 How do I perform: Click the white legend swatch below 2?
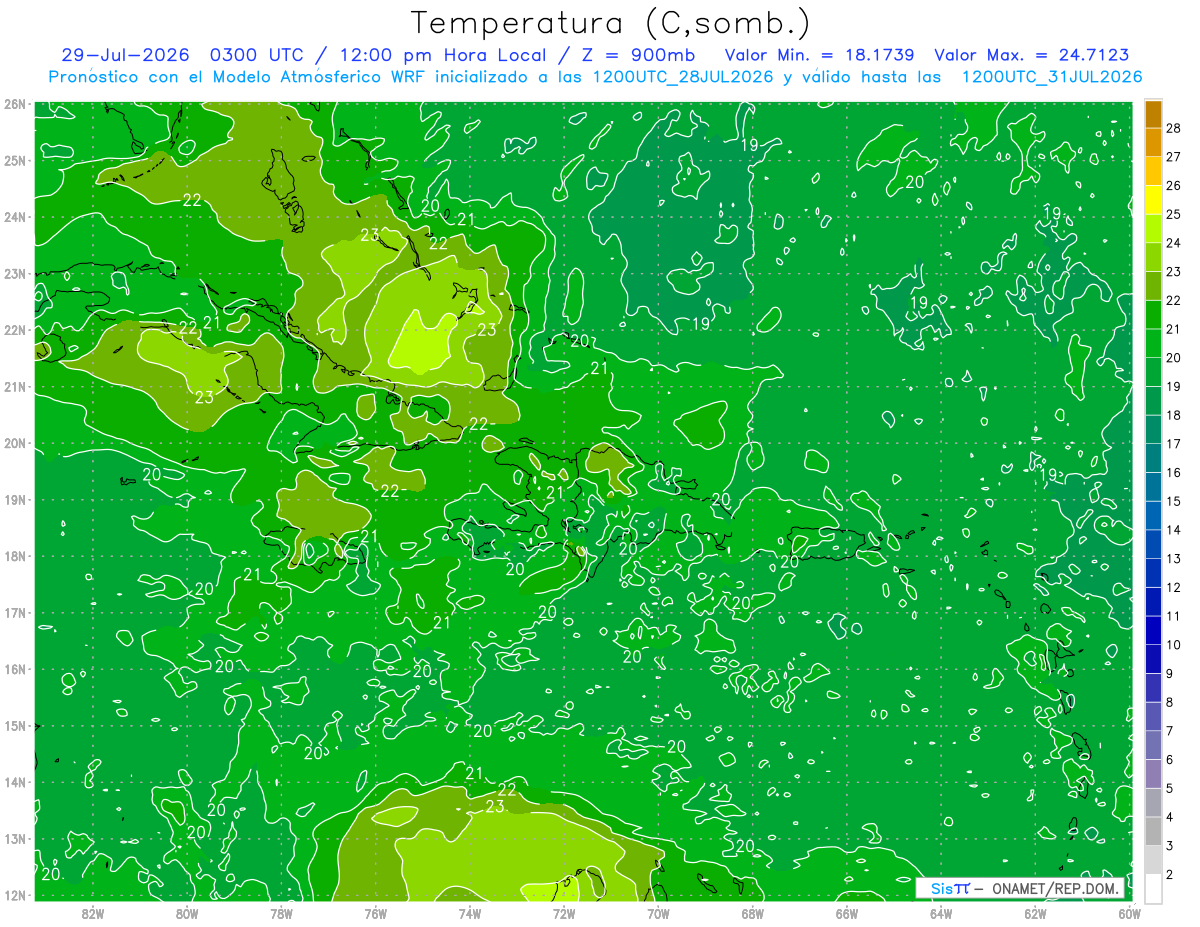click(x=1153, y=888)
